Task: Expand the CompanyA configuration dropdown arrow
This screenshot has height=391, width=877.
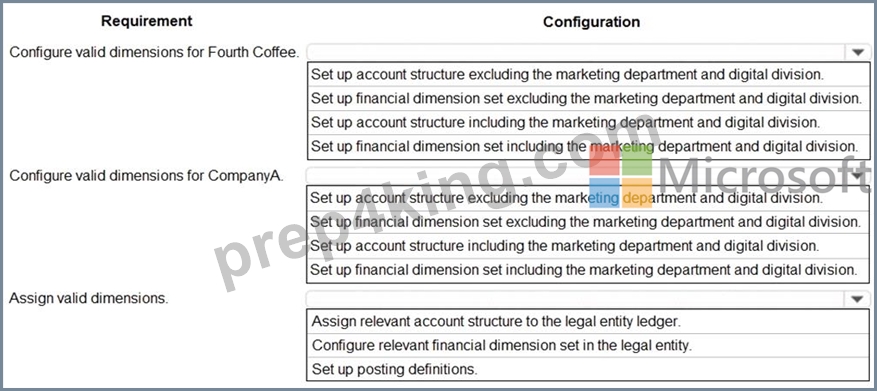Action: click(x=858, y=176)
